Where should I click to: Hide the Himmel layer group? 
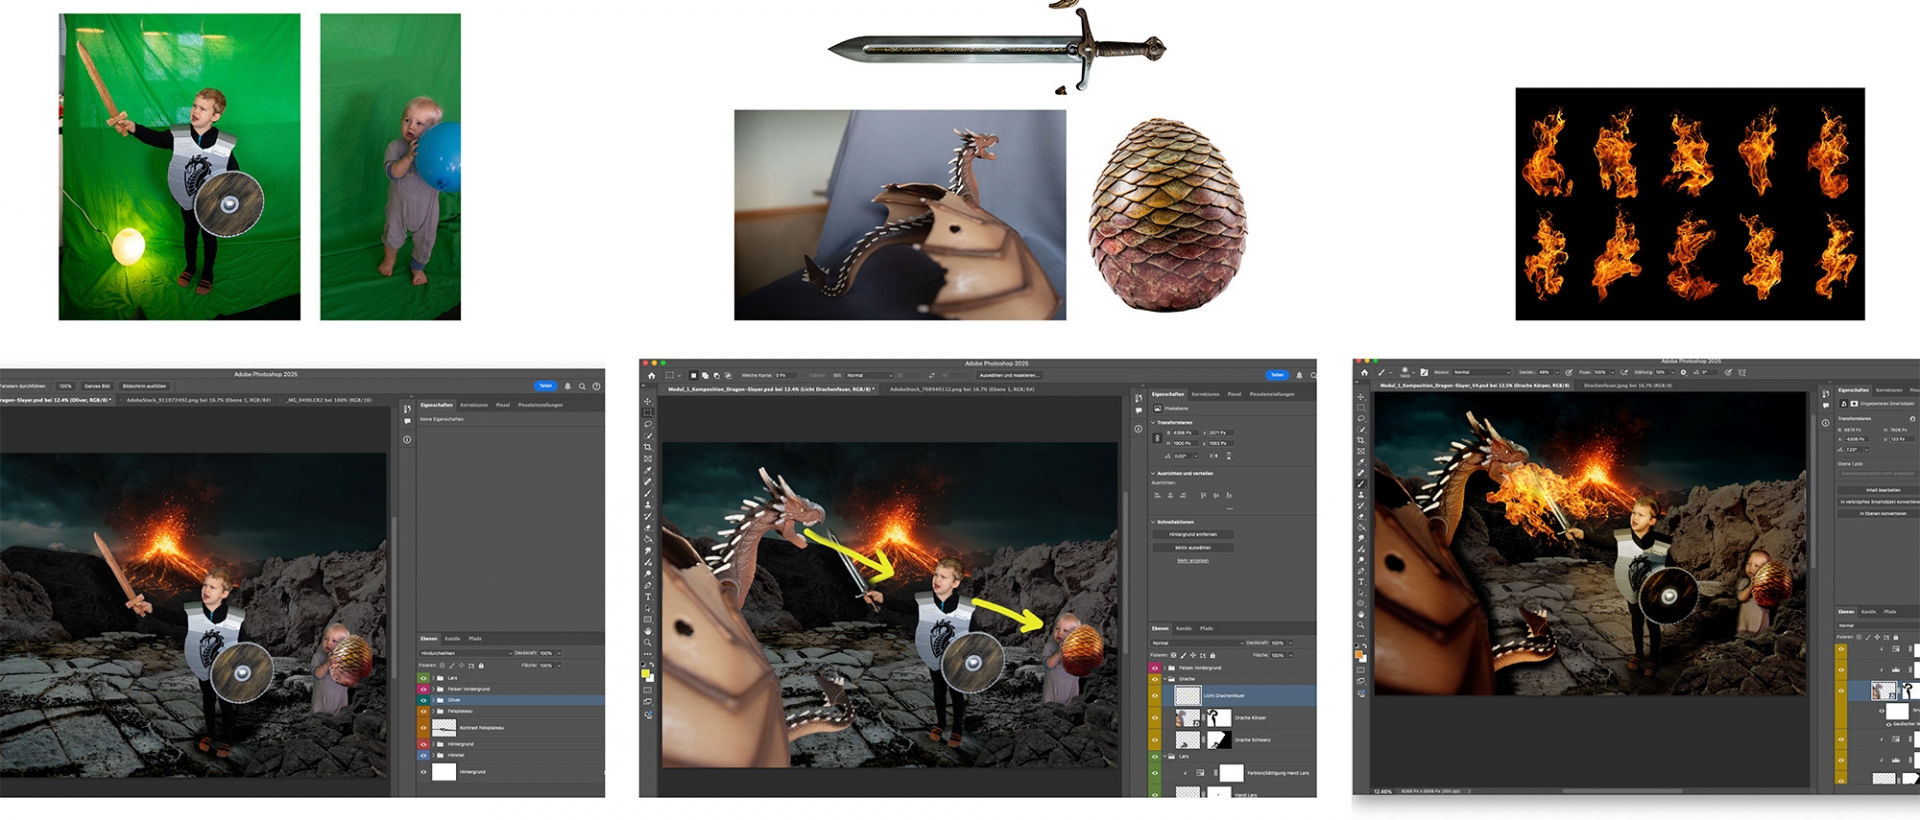[x=423, y=755]
